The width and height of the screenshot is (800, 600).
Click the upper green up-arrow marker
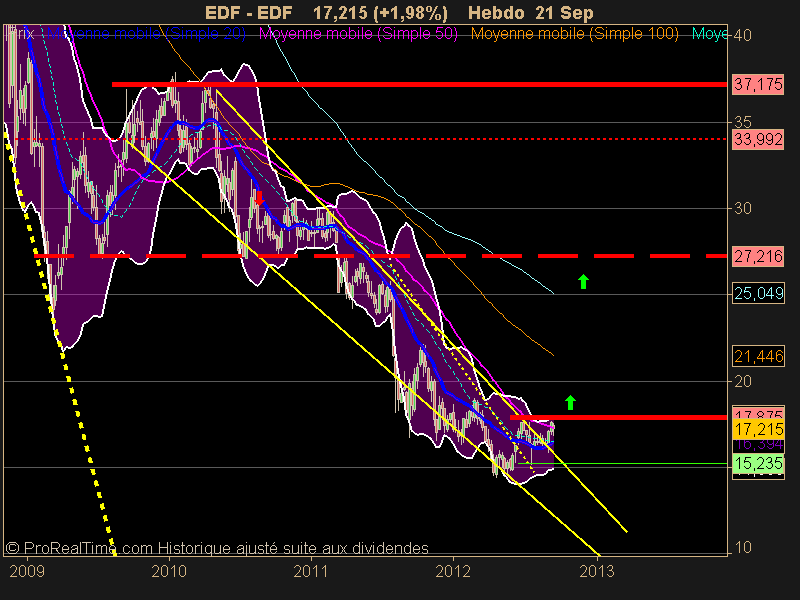point(583,282)
